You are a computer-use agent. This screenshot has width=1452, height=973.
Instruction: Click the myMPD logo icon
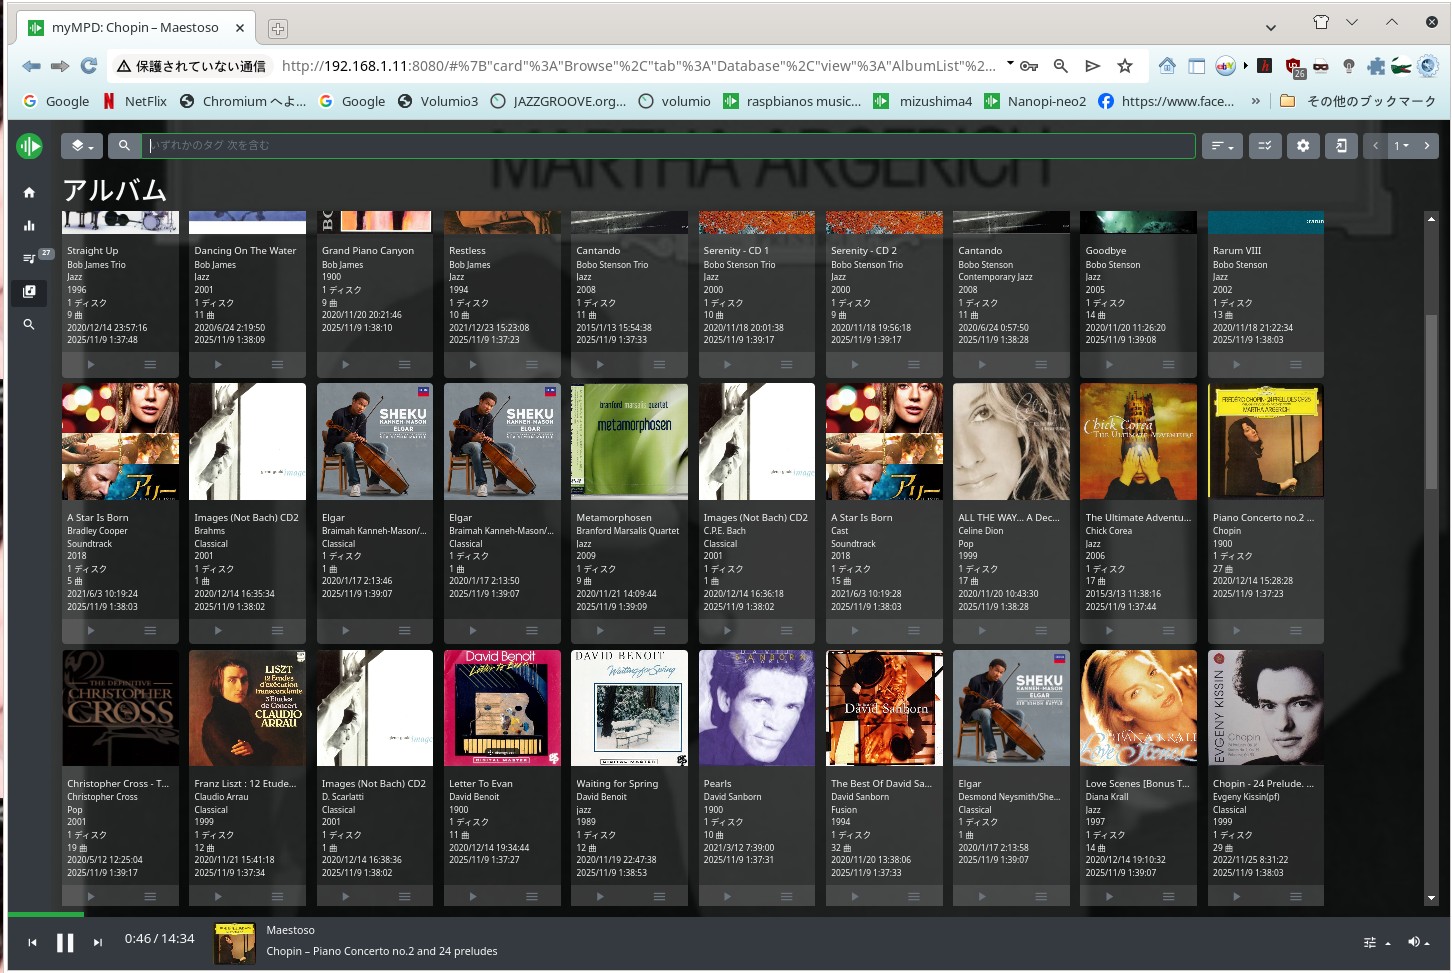click(x=29, y=146)
